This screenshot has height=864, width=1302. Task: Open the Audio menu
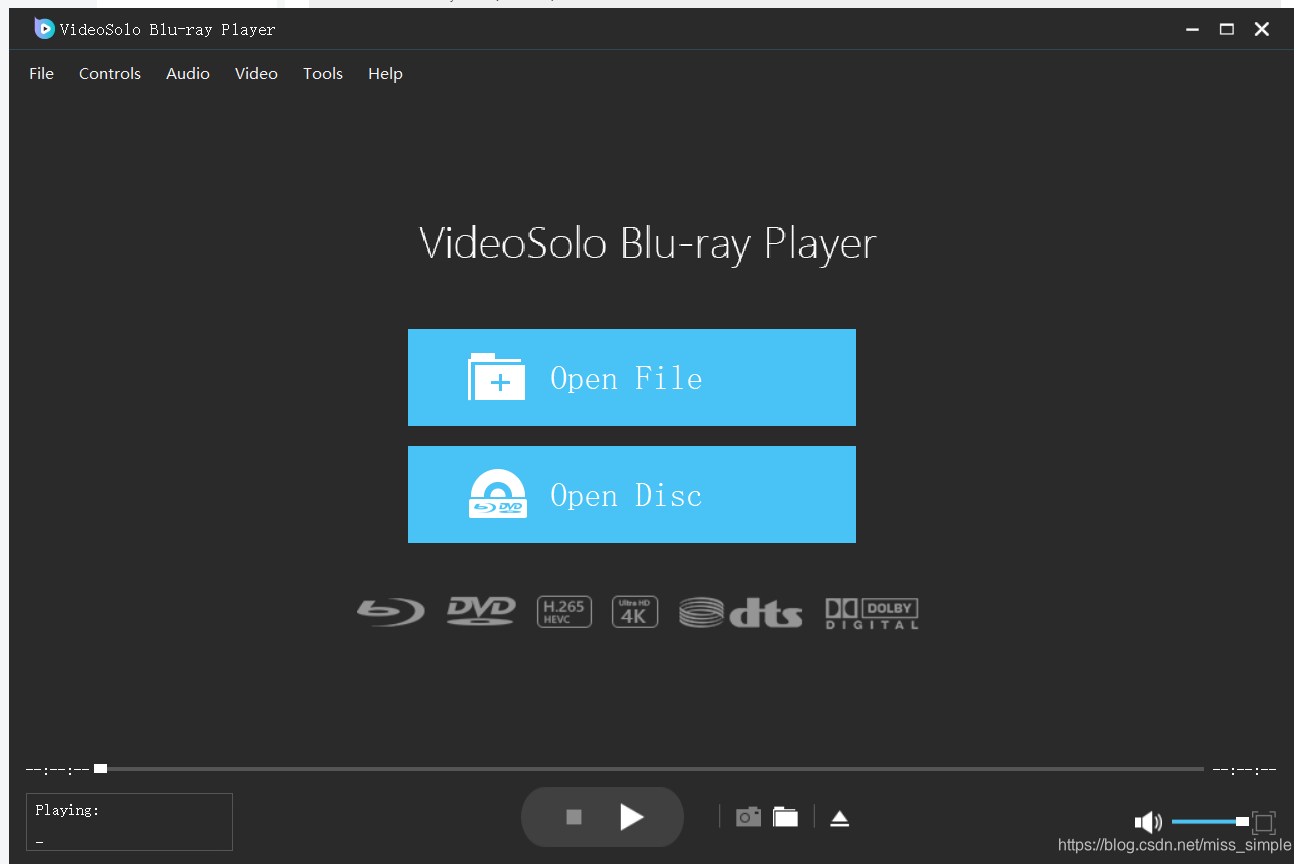pyautogui.click(x=188, y=74)
